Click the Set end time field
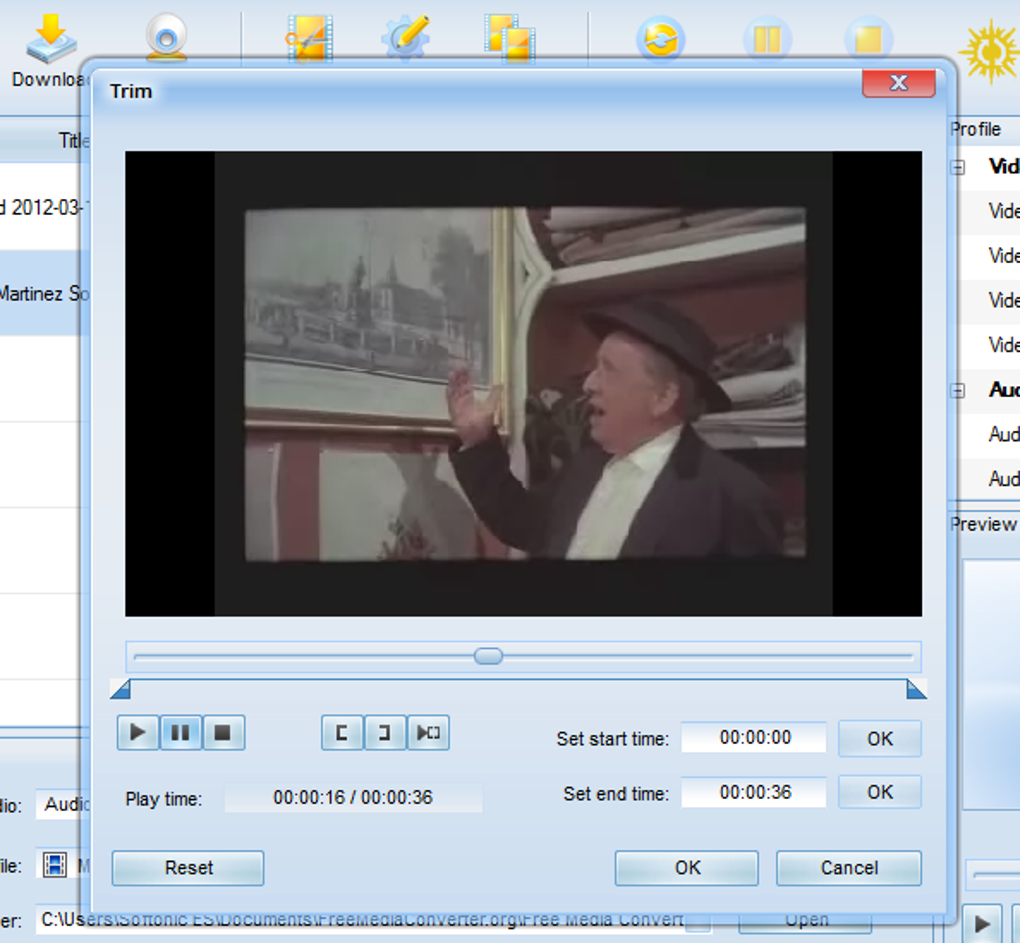 pos(754,792)
